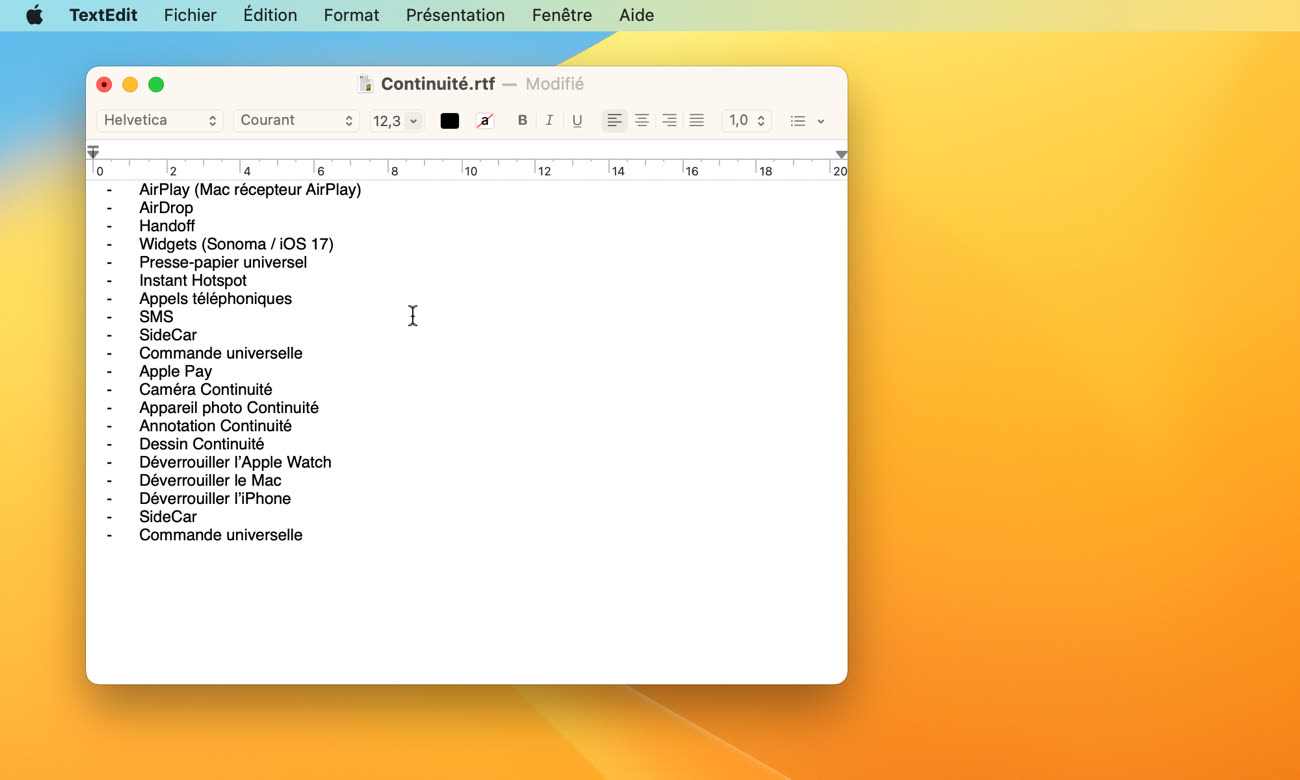Viewport: 1300px width, 780px height.
Task: Click the line 'AirPlay (Mac récepteur AirPlay)'
Action: pos(250,189)
